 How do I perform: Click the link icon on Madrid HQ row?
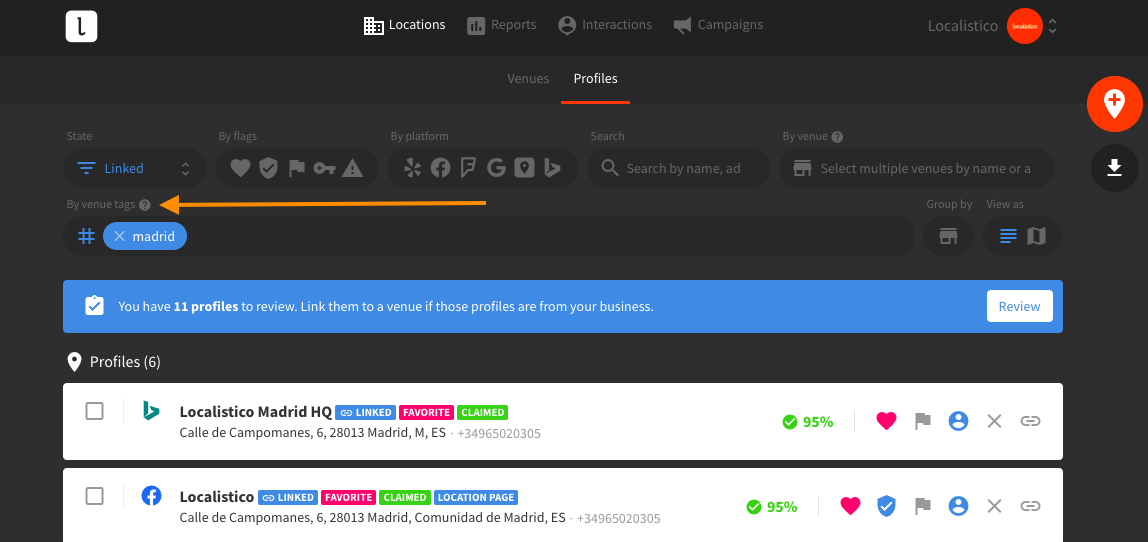coord(1030,421)
